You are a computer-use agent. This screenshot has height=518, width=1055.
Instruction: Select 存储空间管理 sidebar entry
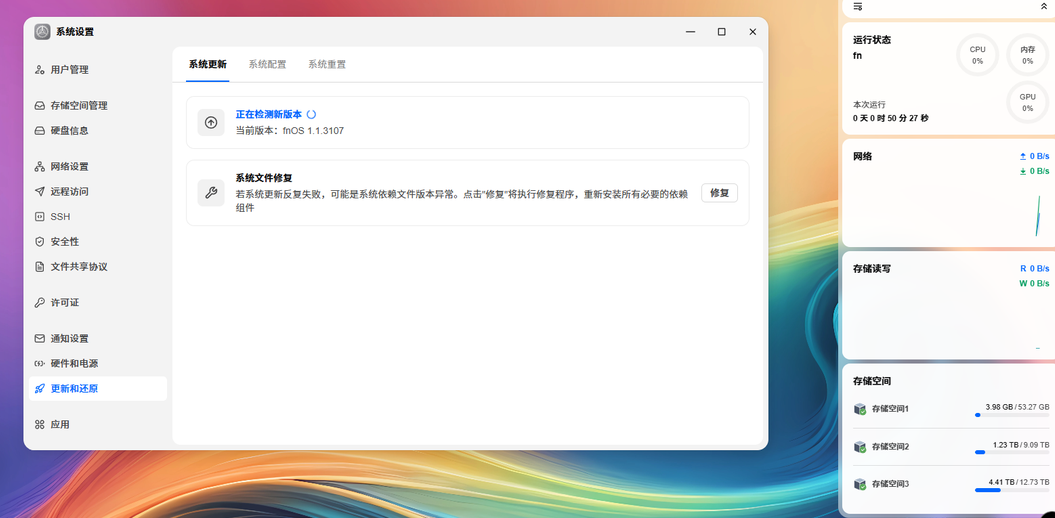[x=98, y=106]
